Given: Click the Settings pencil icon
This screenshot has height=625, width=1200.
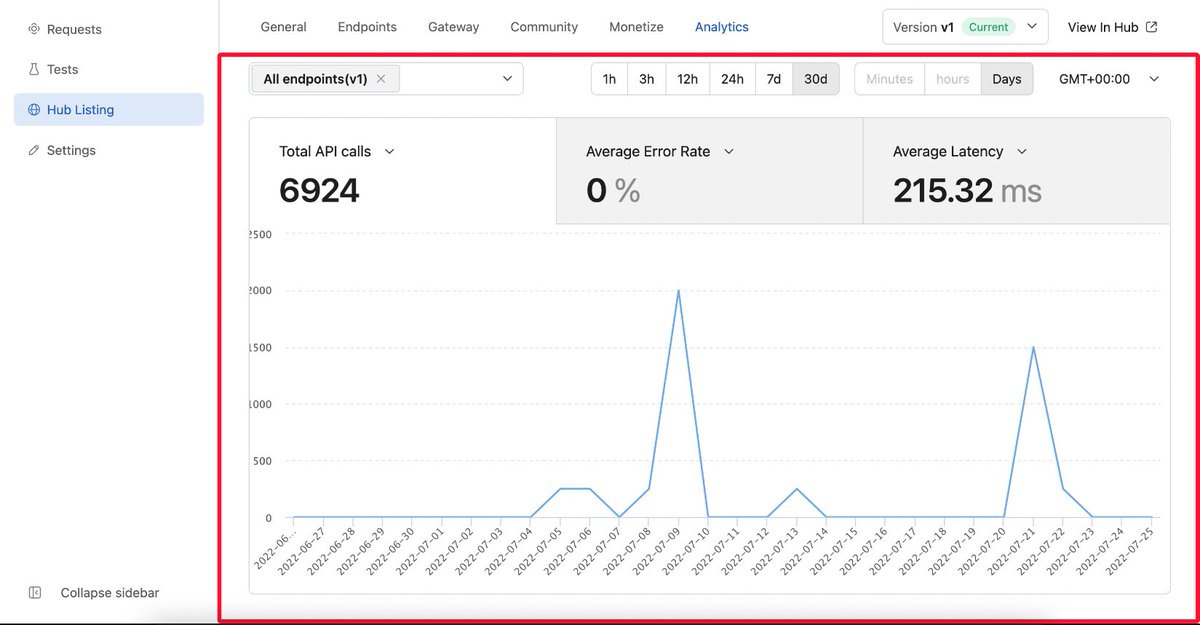Looking at the screenshot, I should (x=34, y=150).
